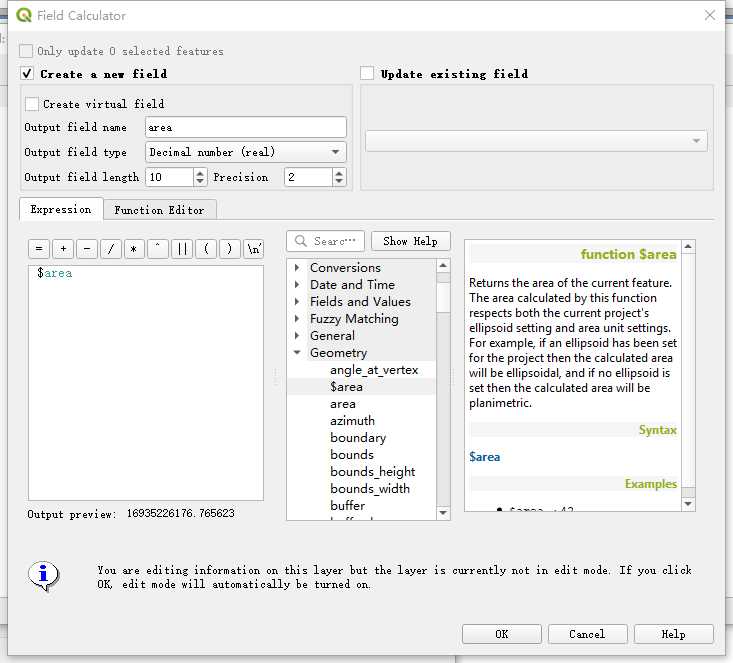Image resolution: width=733 pixels, height=663 pixels.
Task: Select the bounds function
Action: pyautogui.click(x=352, y=454)
